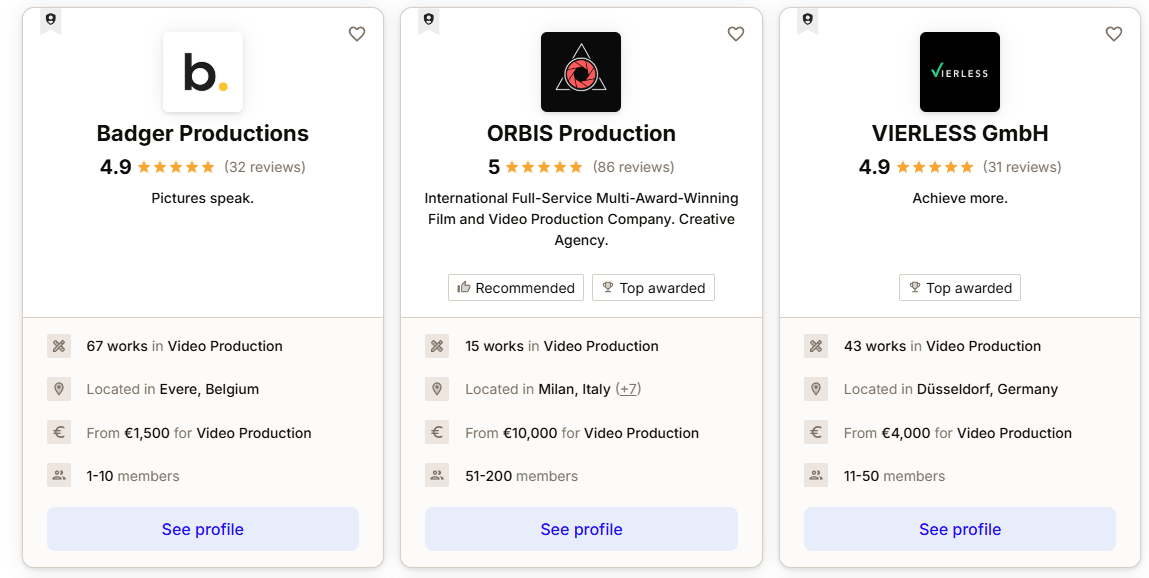Click the 'Achieve more.' tagline
The height and width of the screenshot is (578, 1149).
click(960, 198)
